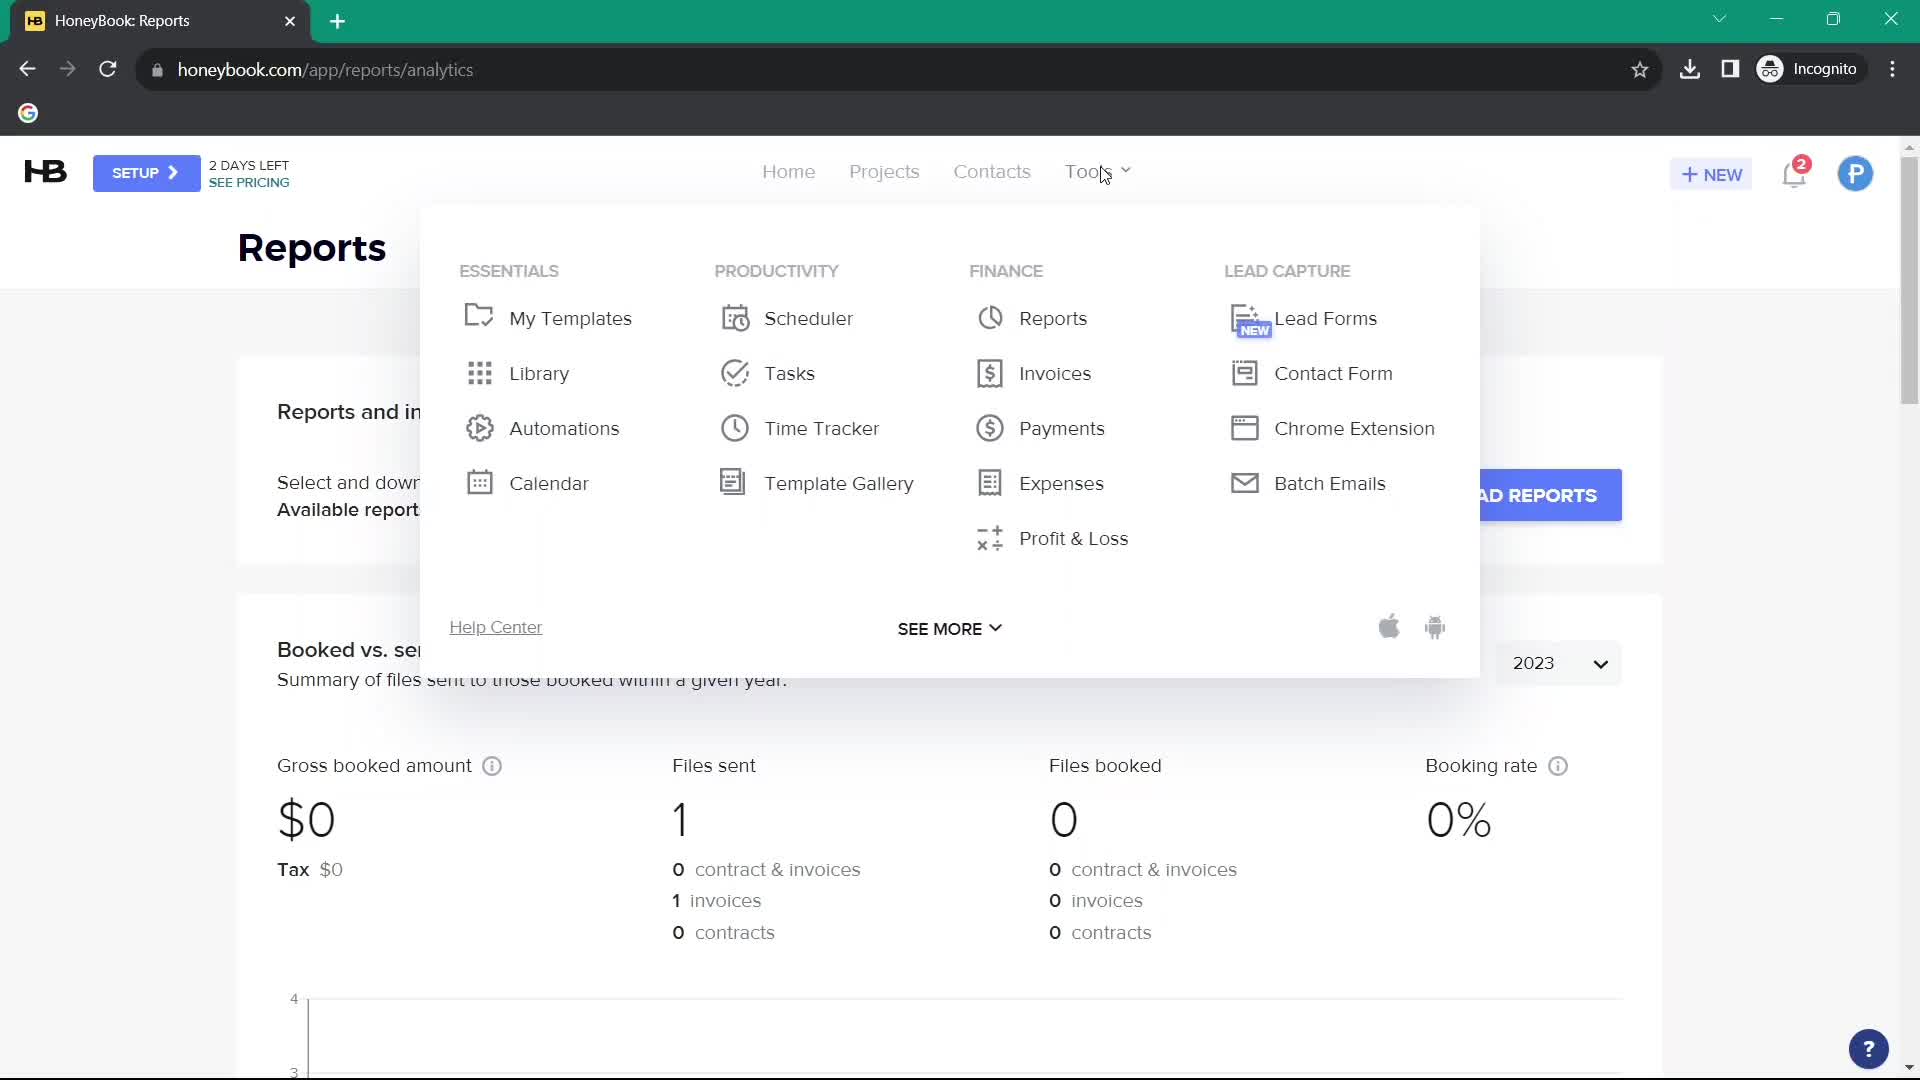The image size is (1920, 1080).
Task: Click the download REPORTS button
Action: (1551, 495)
